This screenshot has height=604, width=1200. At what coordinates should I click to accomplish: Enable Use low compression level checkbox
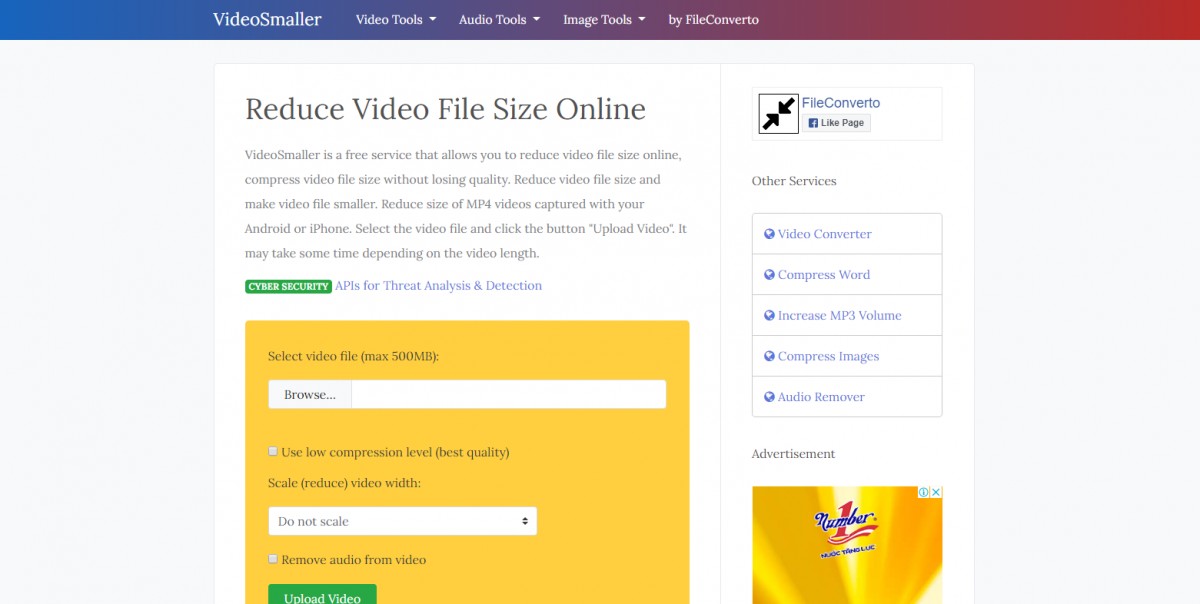tap(273, 451)
